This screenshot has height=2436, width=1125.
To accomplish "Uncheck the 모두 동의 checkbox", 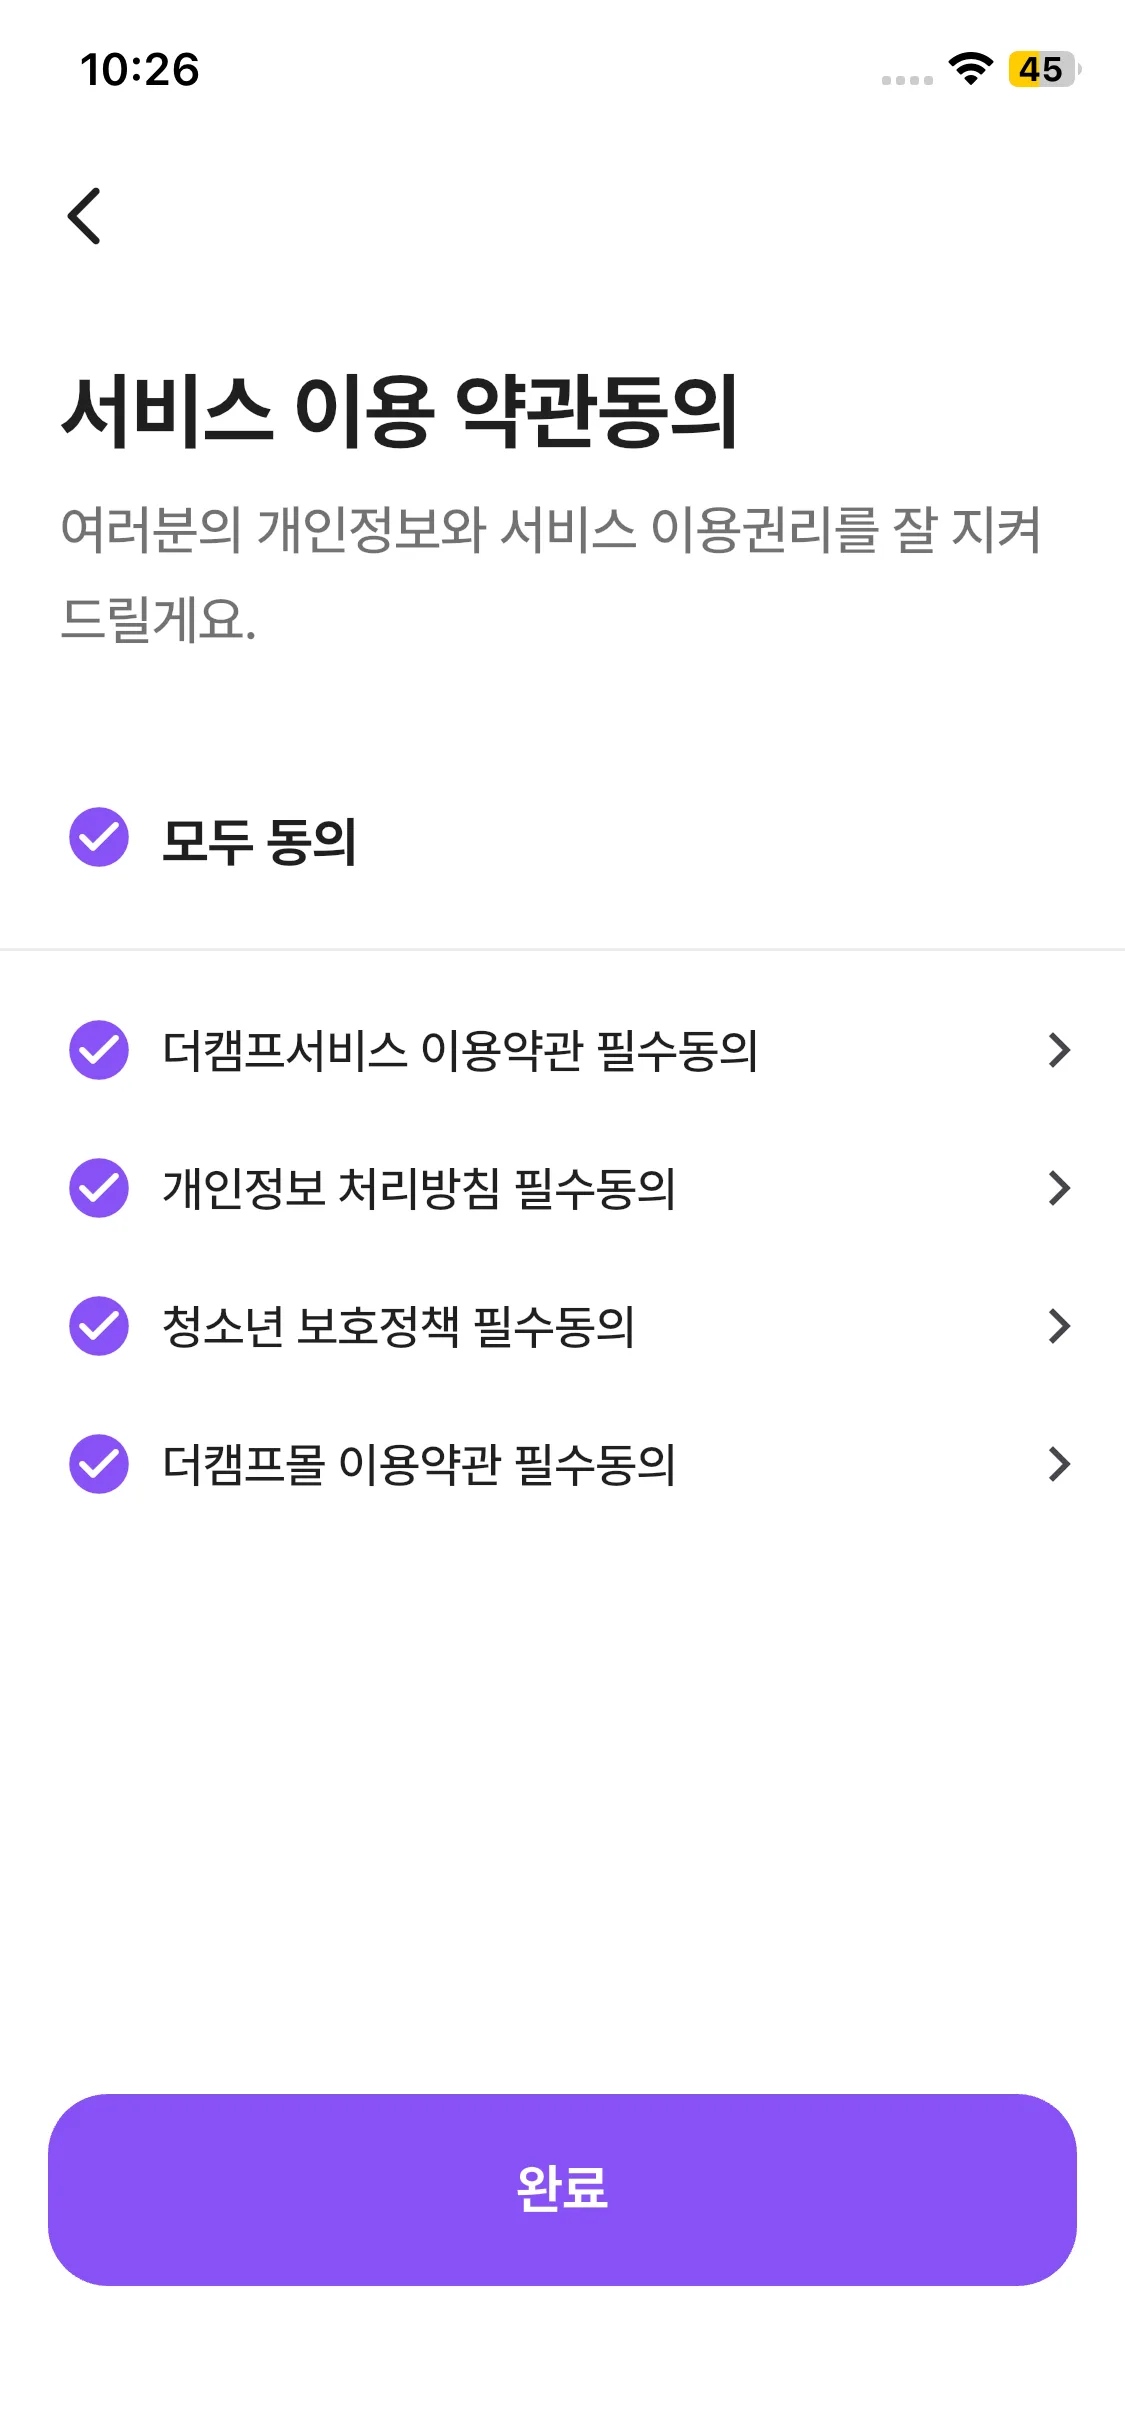I will [x=99, y=837].
